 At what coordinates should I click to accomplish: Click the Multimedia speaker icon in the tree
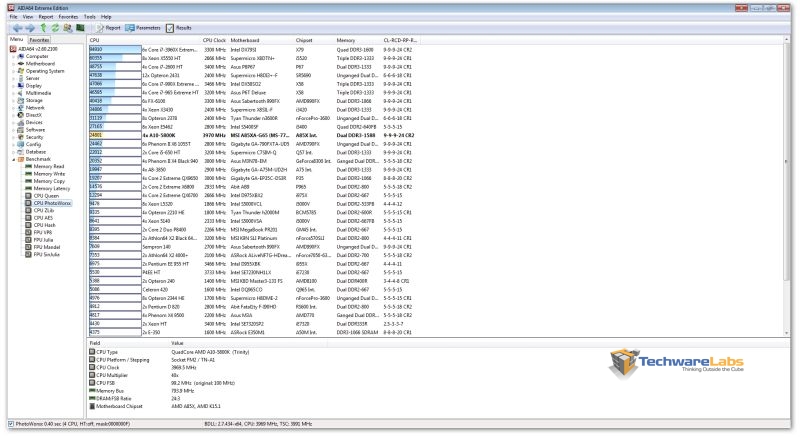(x=20, y=93)
